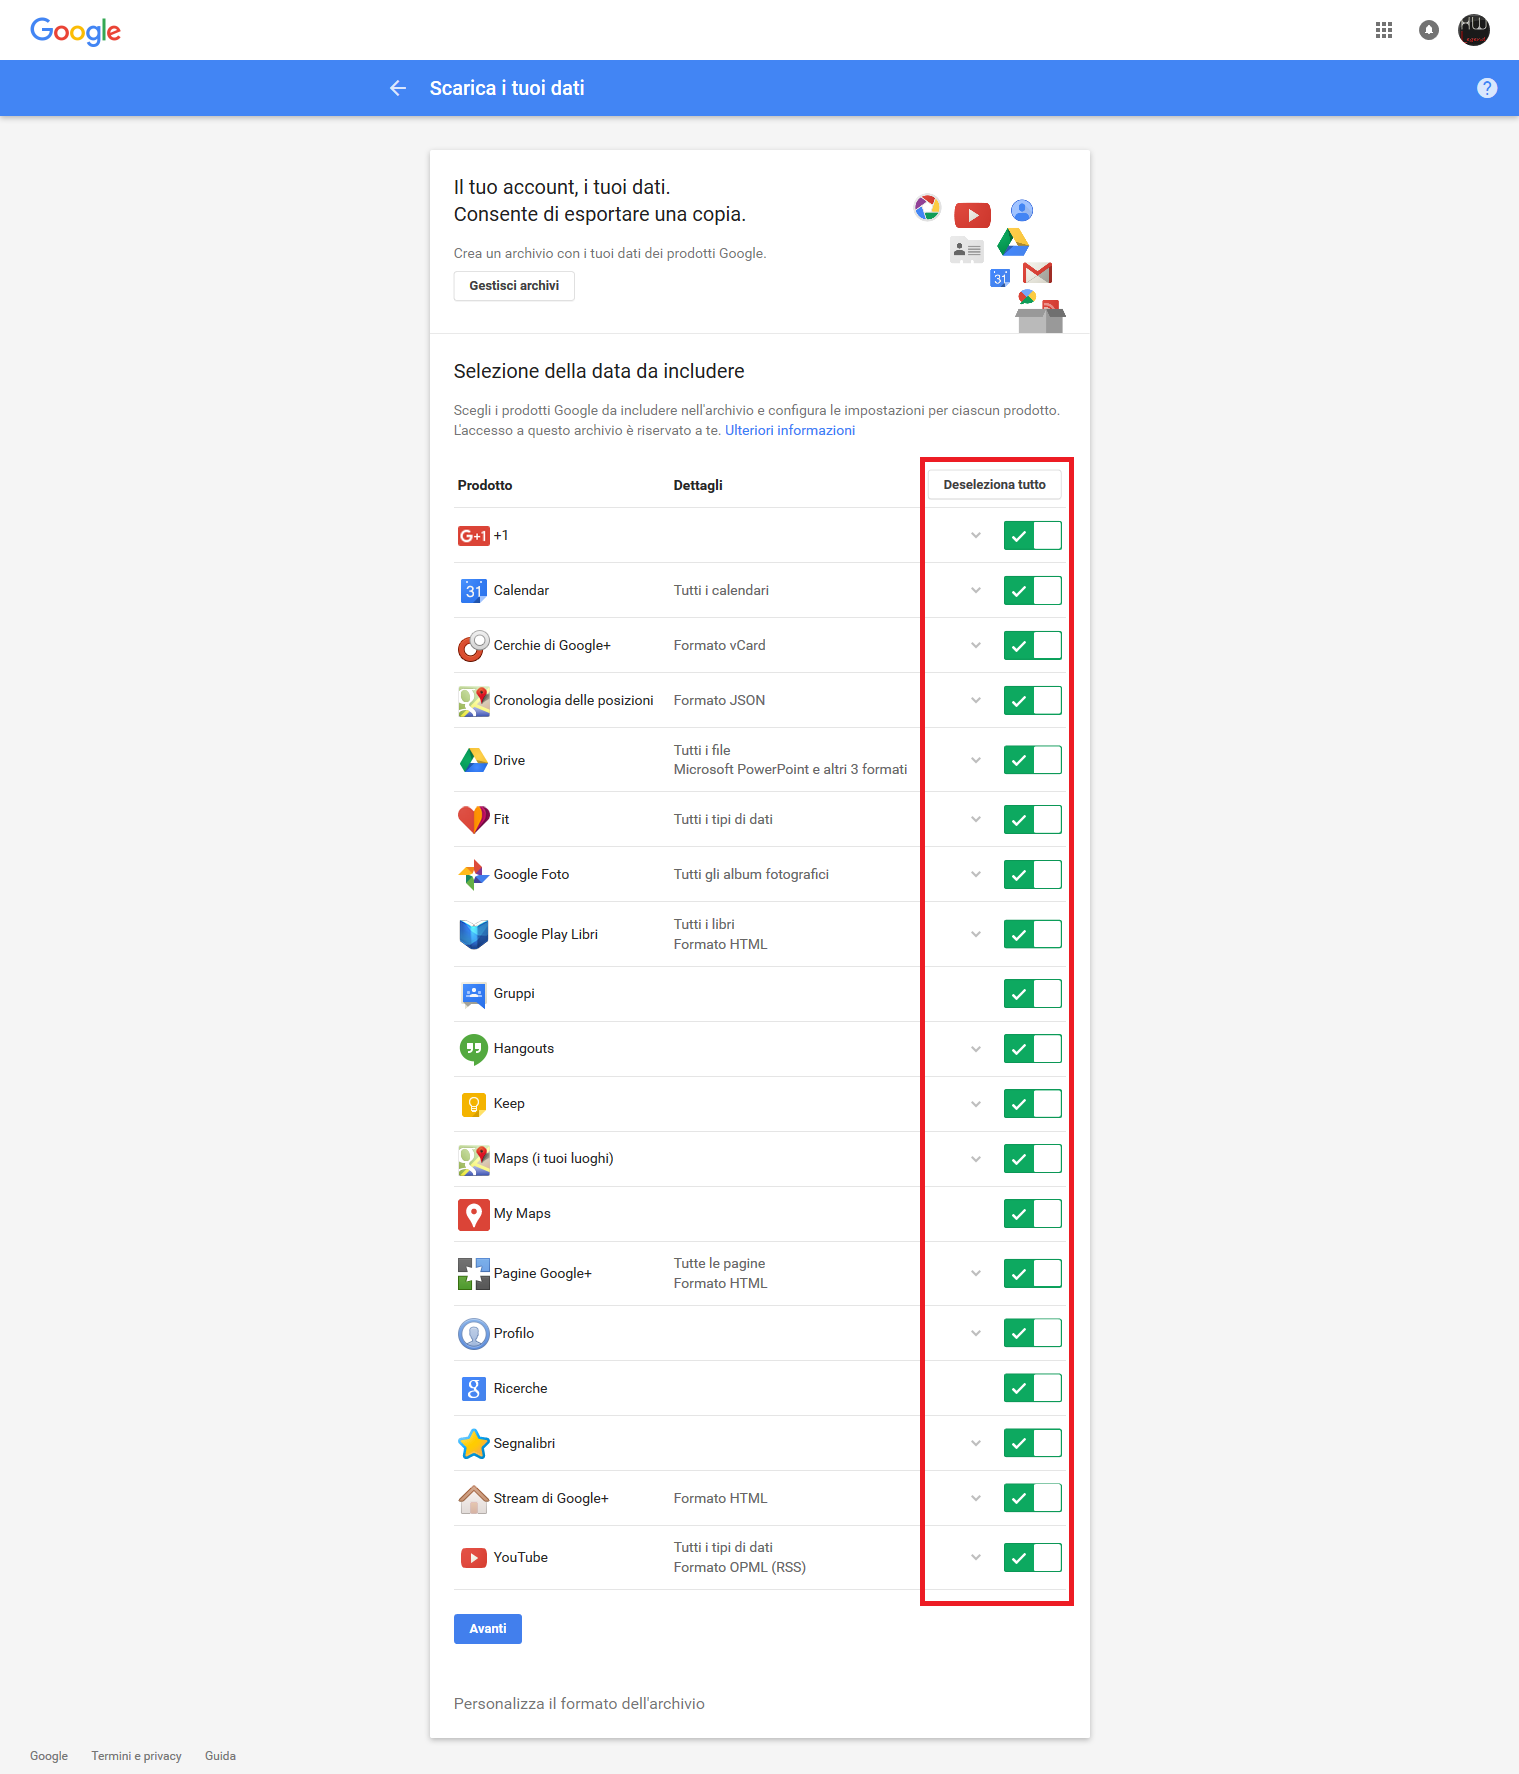Click the Google logo
This screenshot has height=1774, width=1519.
75,31
